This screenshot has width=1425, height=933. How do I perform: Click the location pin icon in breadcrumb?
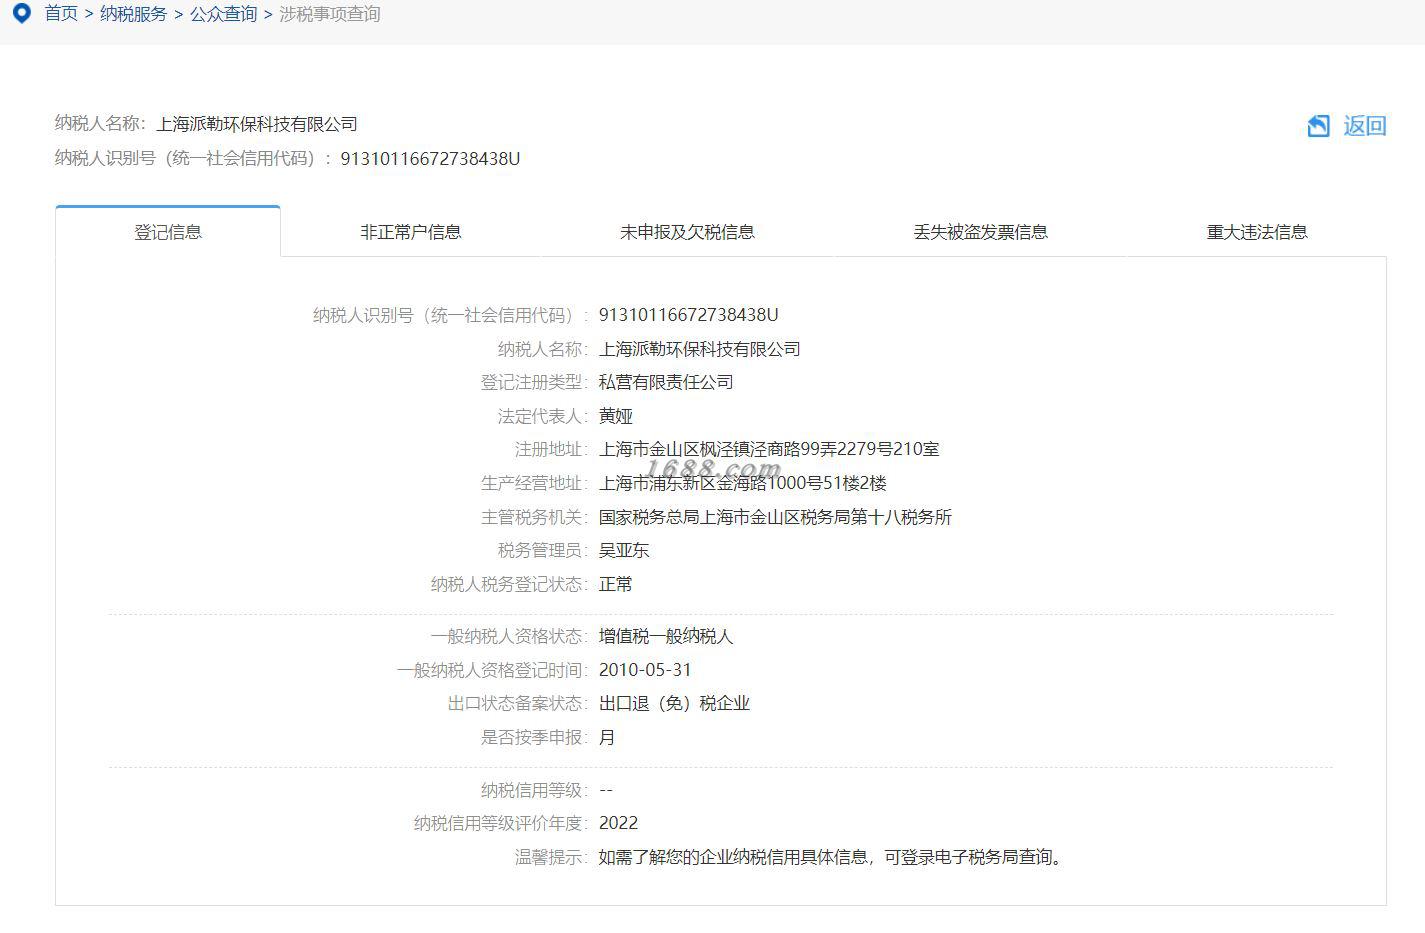click(22, 14)
